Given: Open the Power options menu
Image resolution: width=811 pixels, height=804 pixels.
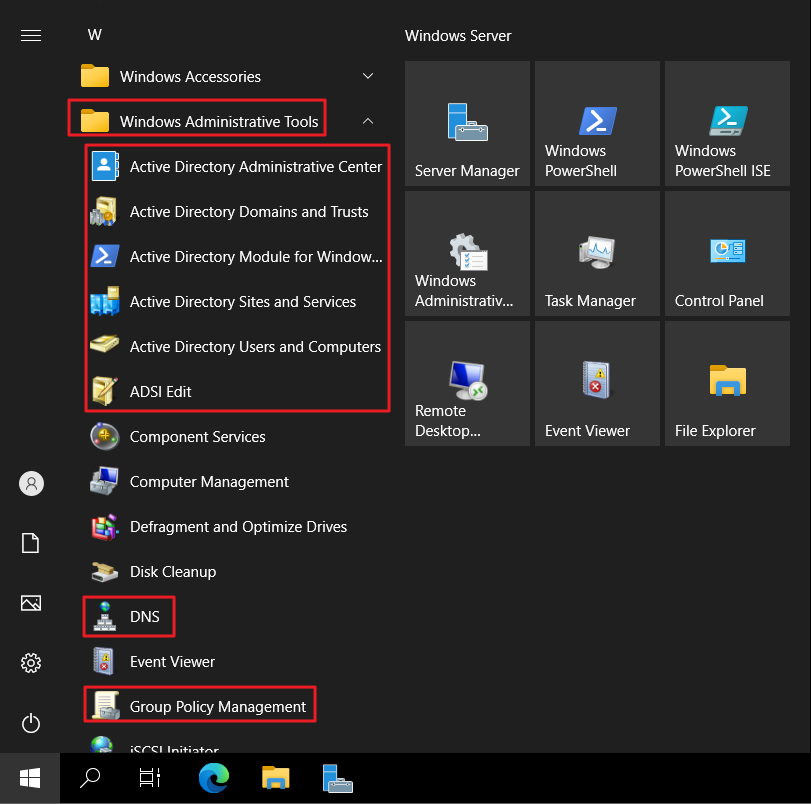Looking at the screenshot, I should [31, 723].
